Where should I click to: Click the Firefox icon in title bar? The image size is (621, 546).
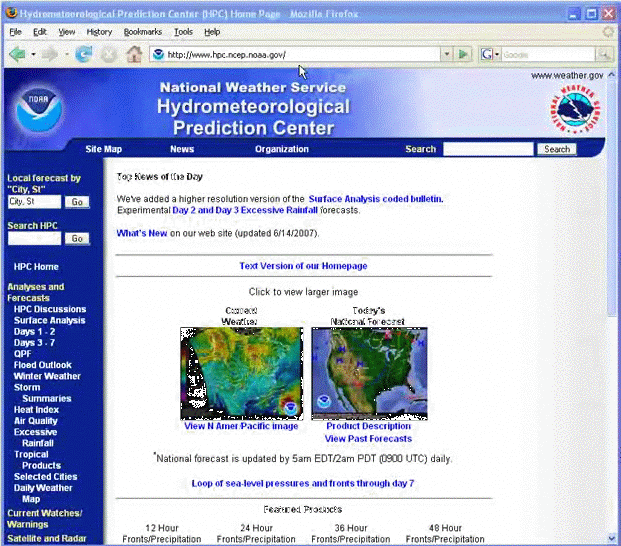point(11,13)
